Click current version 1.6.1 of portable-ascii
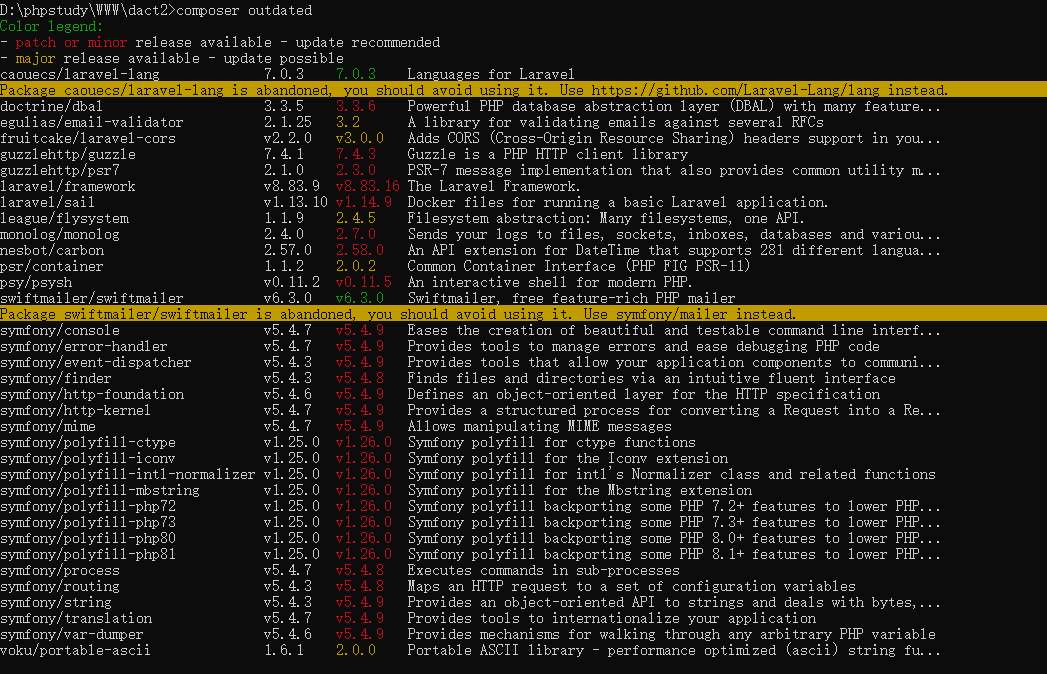The width and height of the screenshot is (1047, 674). (x=284, y=651)
